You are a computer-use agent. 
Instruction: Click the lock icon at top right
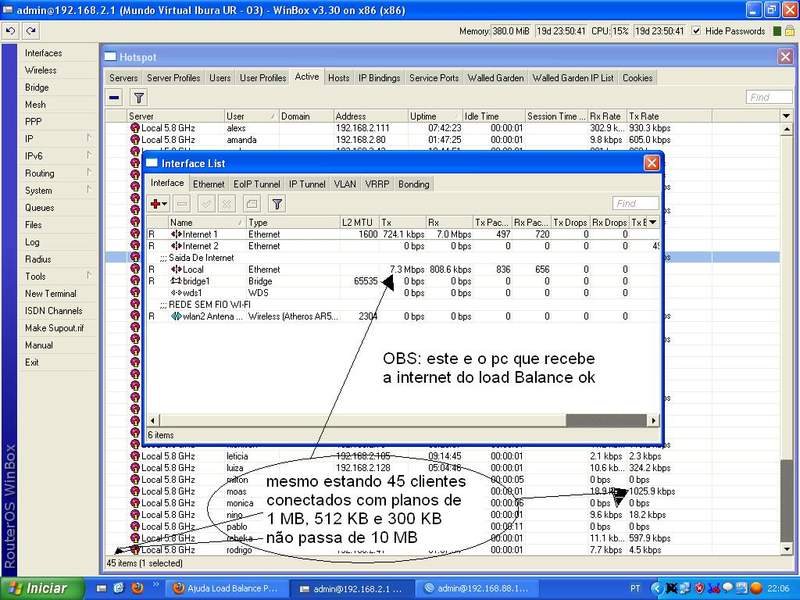(x=789, y=31)
